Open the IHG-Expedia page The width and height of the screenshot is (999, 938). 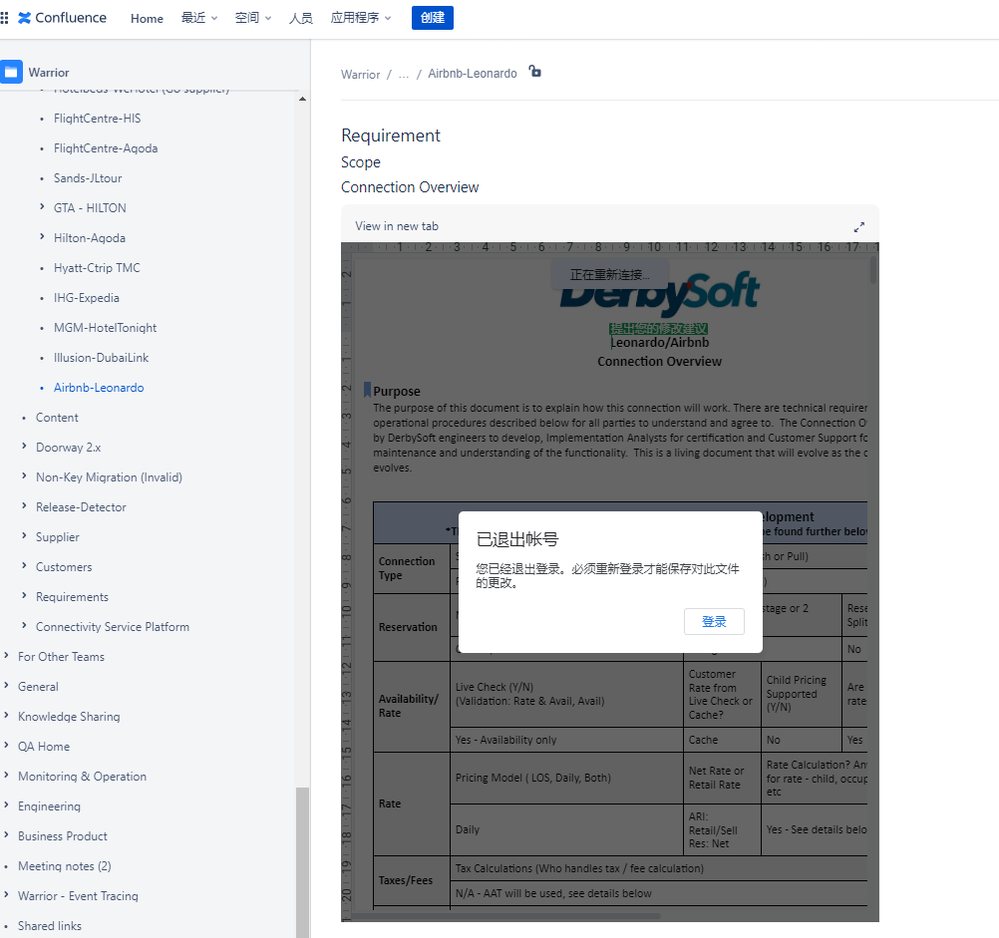[86, 298]
